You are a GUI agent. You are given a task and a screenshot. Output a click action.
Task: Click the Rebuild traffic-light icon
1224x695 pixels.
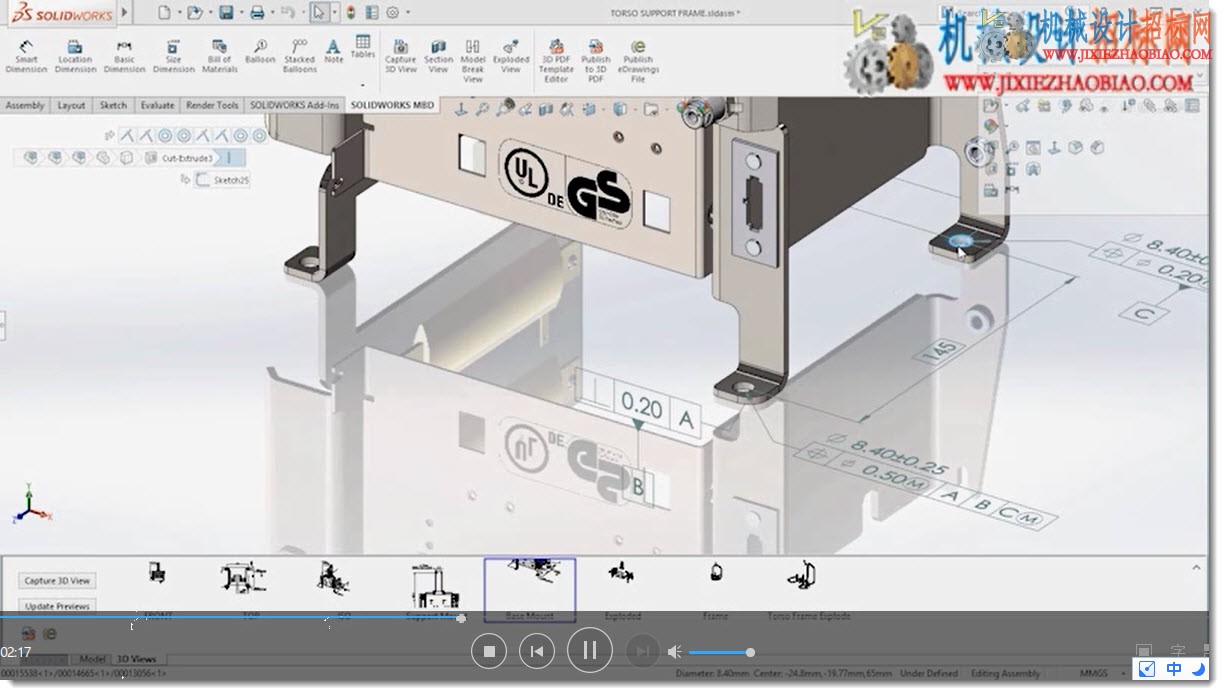350,13
